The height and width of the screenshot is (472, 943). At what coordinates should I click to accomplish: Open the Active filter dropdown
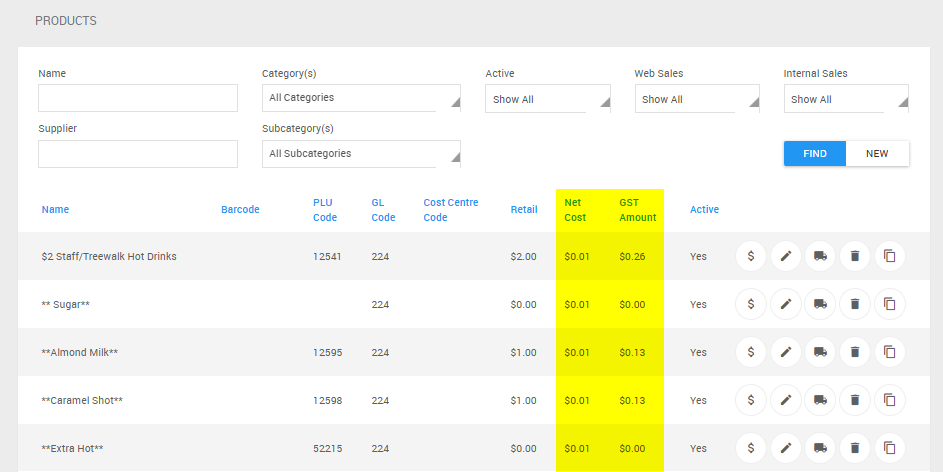(x=547, y=99)
